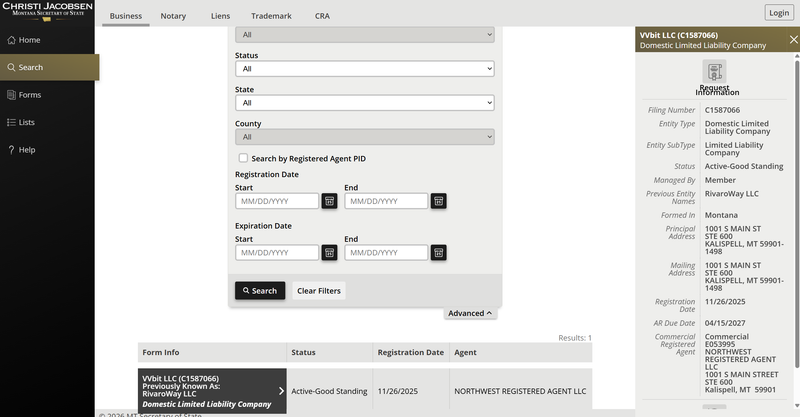Click the Request Information icon
This screenshot has width=800, height=417.
click(714, 71)
